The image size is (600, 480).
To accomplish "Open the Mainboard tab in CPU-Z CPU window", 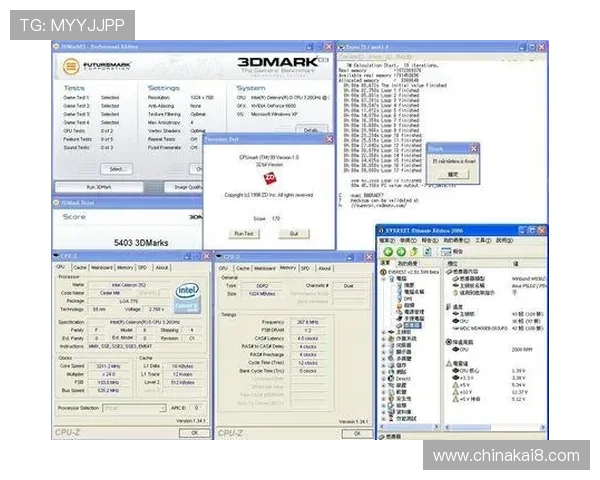I will click(102, 268).
